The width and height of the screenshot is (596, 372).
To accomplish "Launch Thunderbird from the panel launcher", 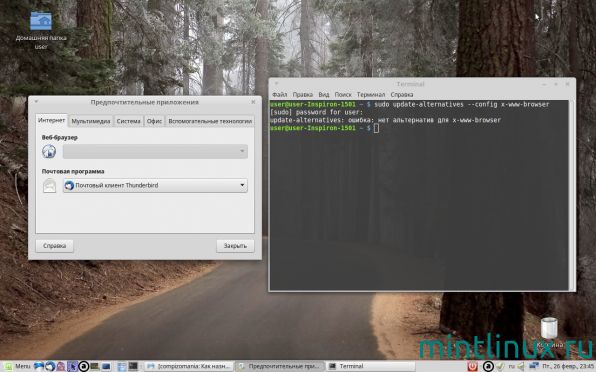I will [50, 366].
